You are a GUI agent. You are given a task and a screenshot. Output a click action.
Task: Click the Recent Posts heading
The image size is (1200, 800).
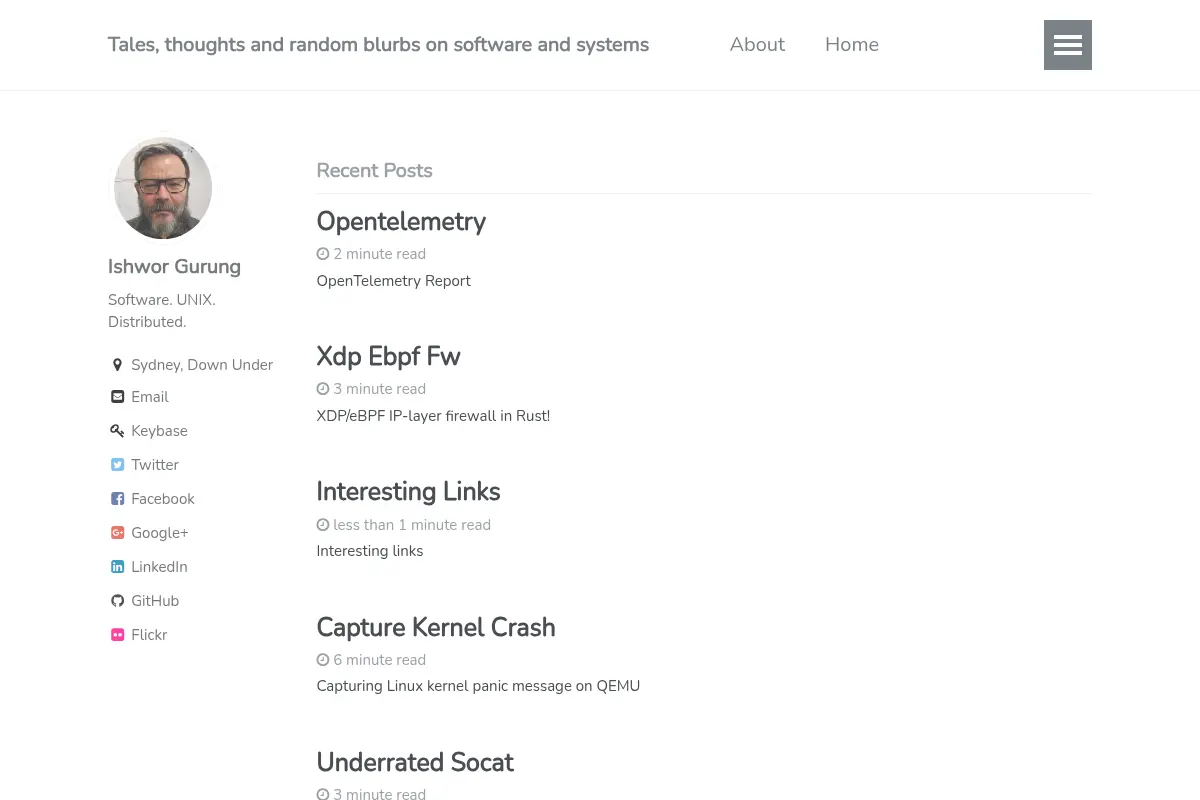point(374,171)
